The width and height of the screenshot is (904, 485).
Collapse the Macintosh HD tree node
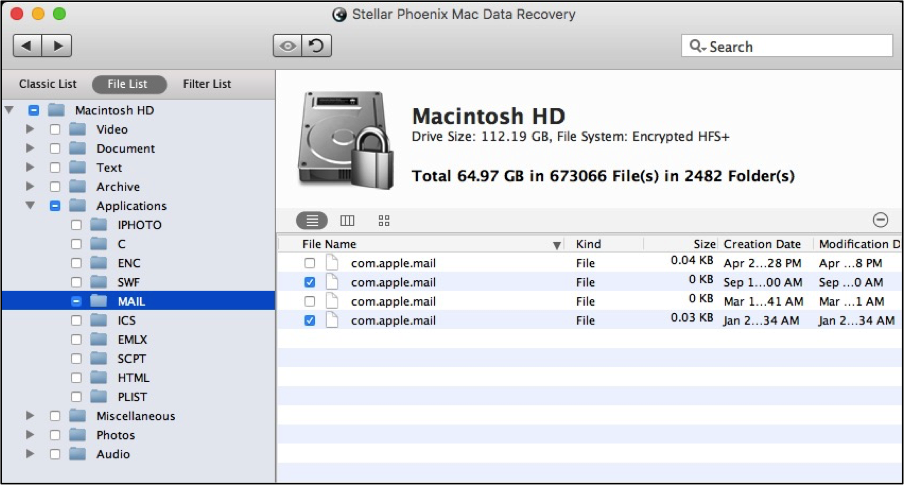click(9, 110)
